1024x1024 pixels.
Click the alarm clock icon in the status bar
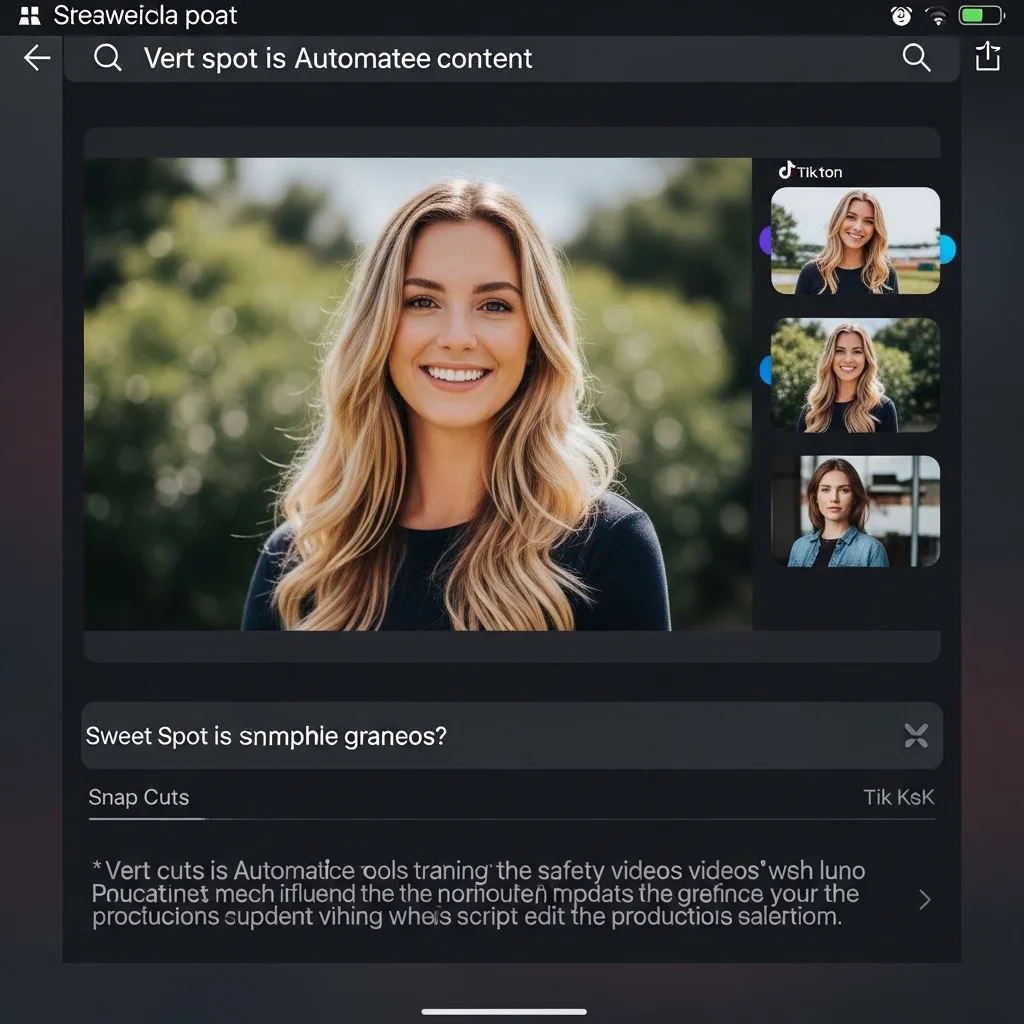click(900, 16)
